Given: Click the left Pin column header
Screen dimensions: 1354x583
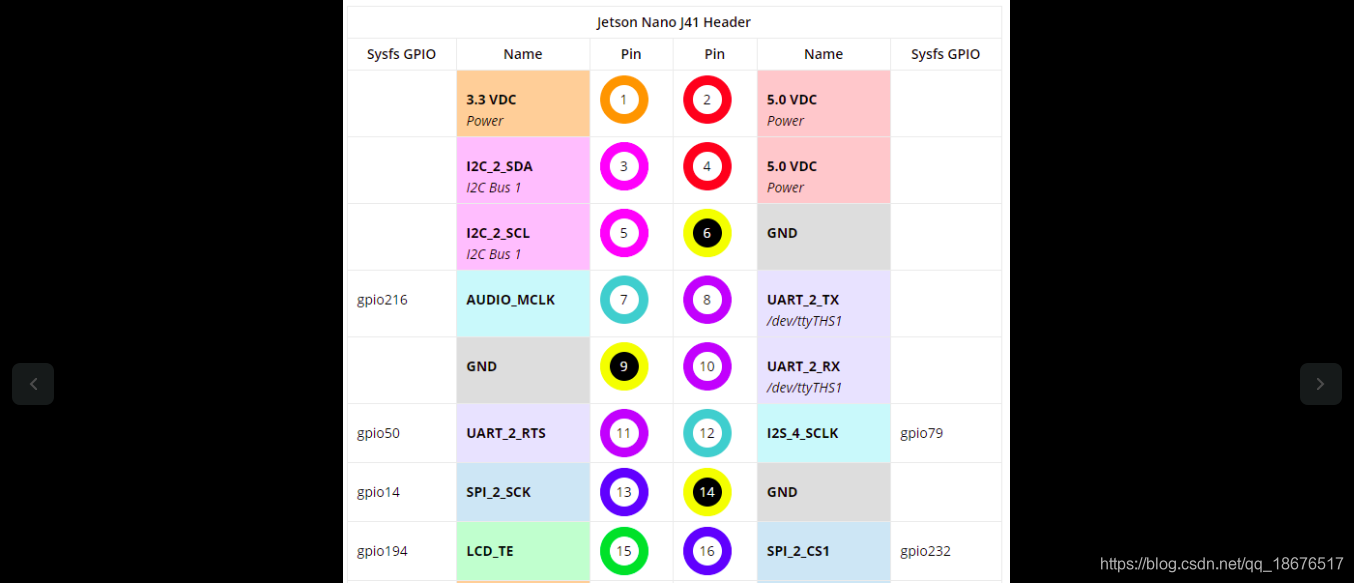Looking at the screenshot, I should click(x=631, y=54).
